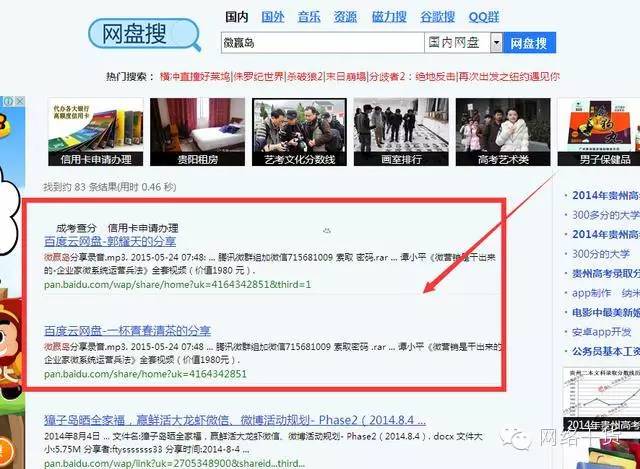Open sidebar link 300分的大学
Screen dimensions: 640x469
[601, 254]
